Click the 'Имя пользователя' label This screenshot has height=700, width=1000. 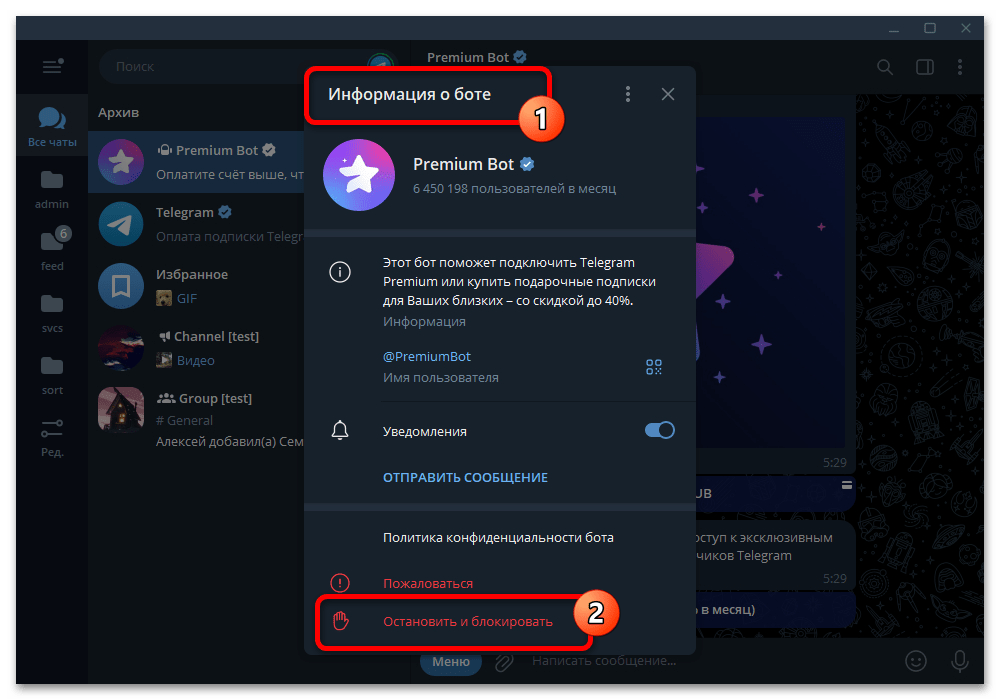(x=441, y=377)
